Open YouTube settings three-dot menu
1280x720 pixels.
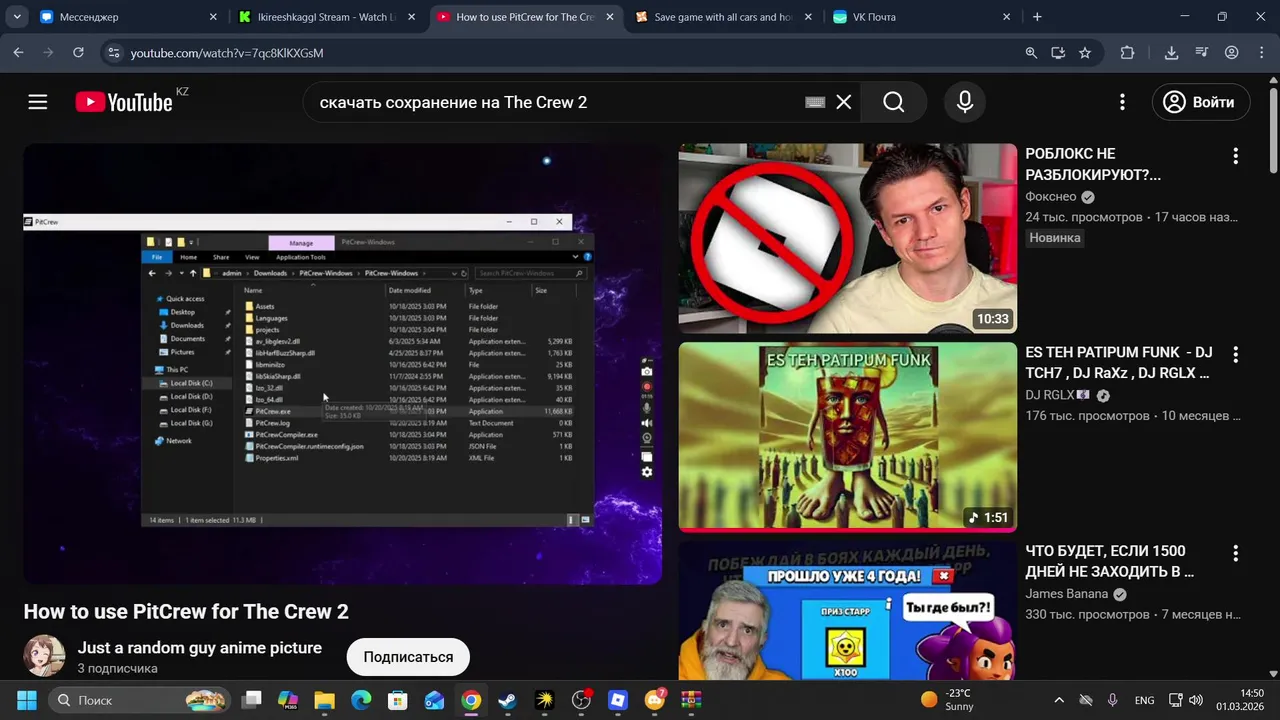[1122, 102]
